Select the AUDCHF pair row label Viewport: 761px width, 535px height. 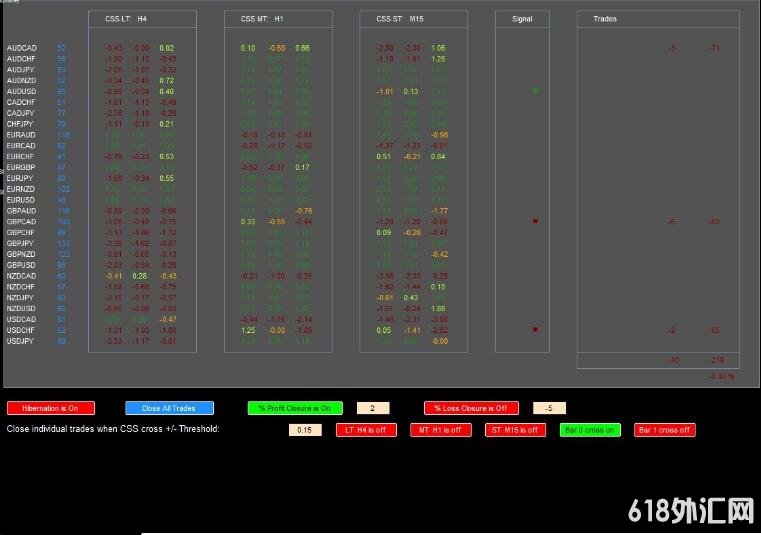coord(21,59)
